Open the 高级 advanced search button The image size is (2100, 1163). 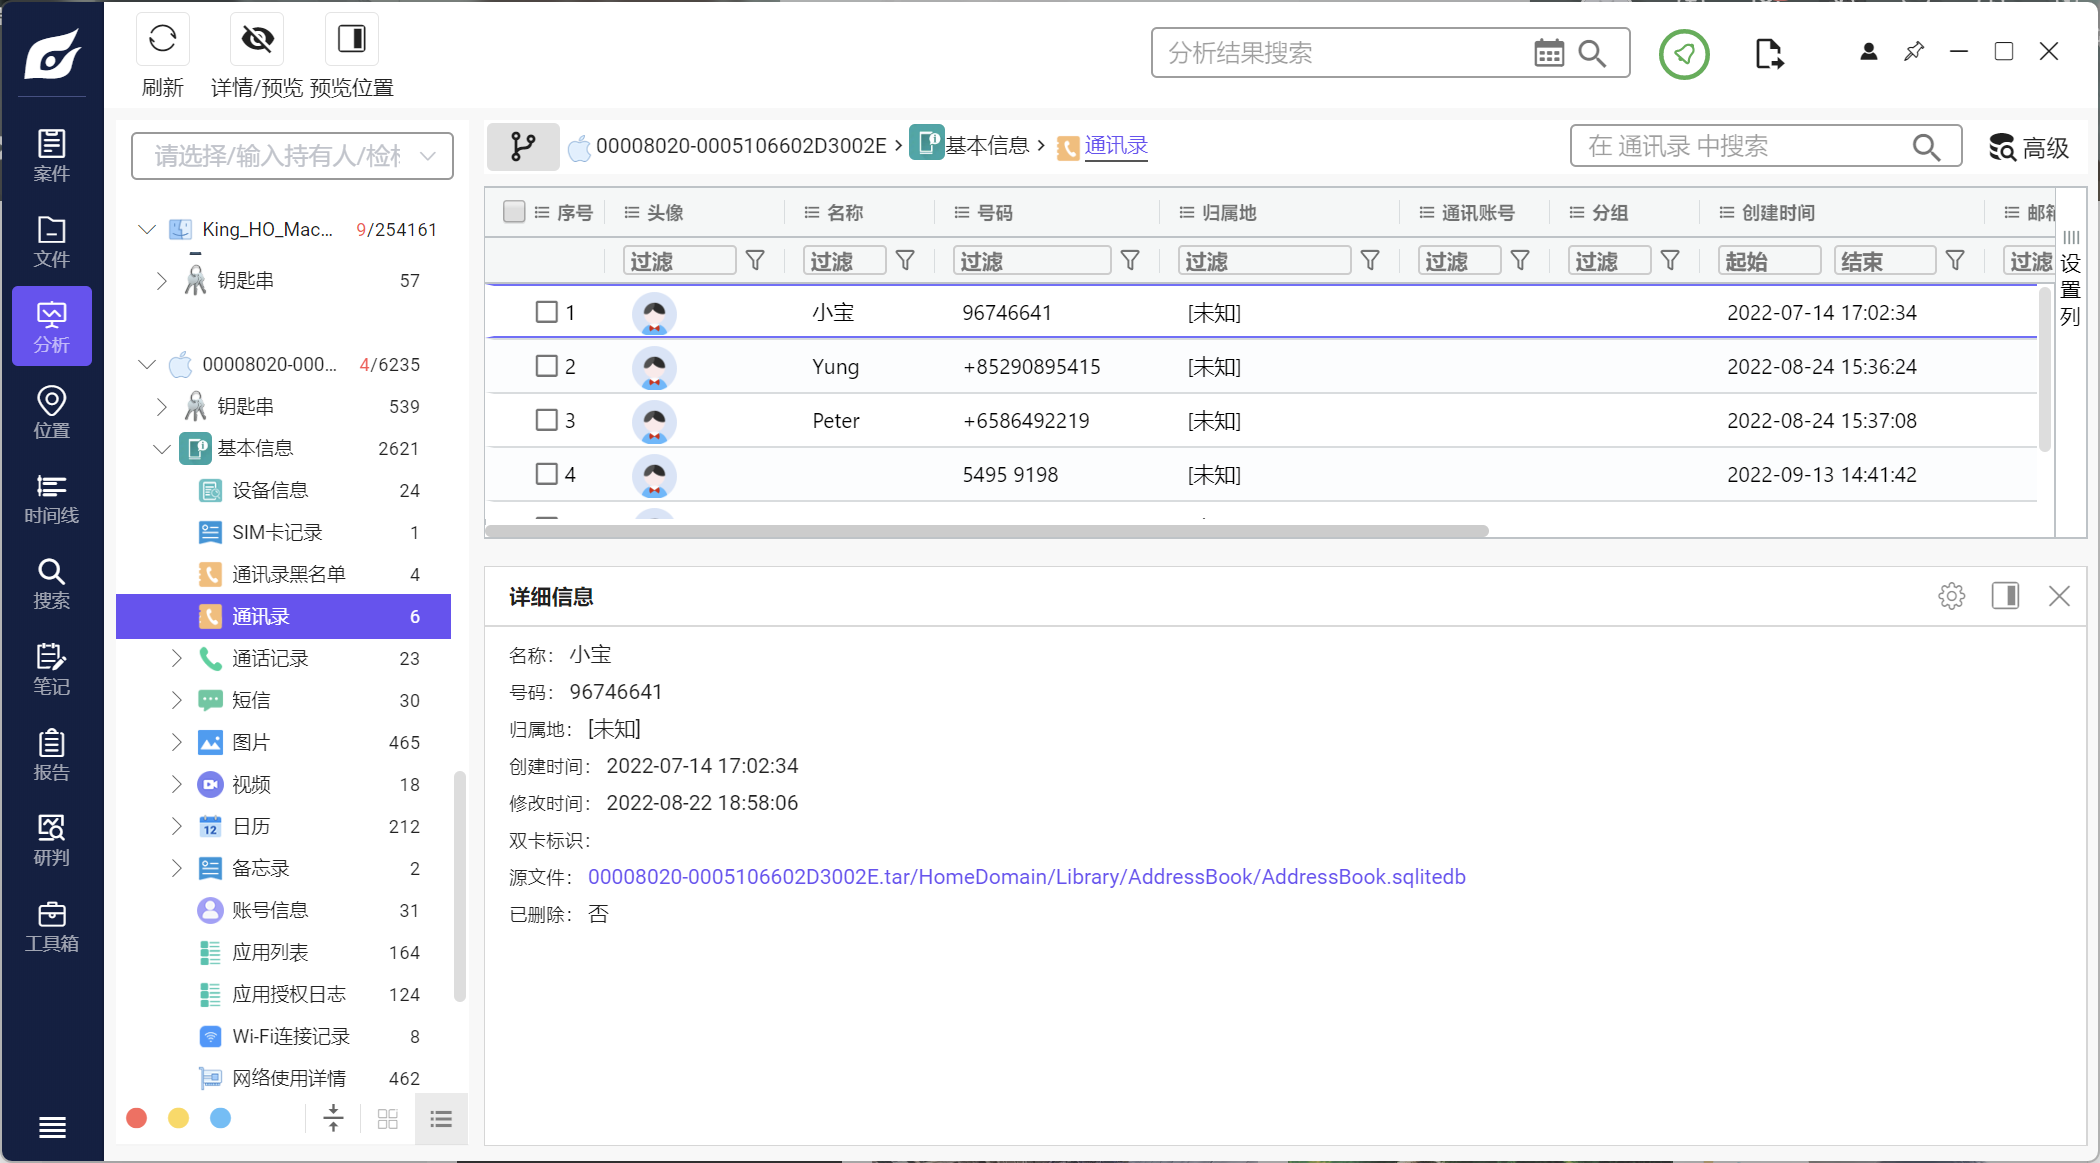2028,148
